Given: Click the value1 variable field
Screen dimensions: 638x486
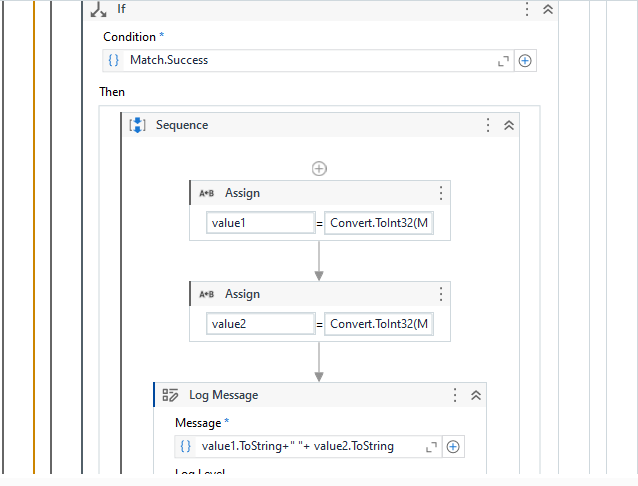Looking at the screenshot, I should pos(260,223).
